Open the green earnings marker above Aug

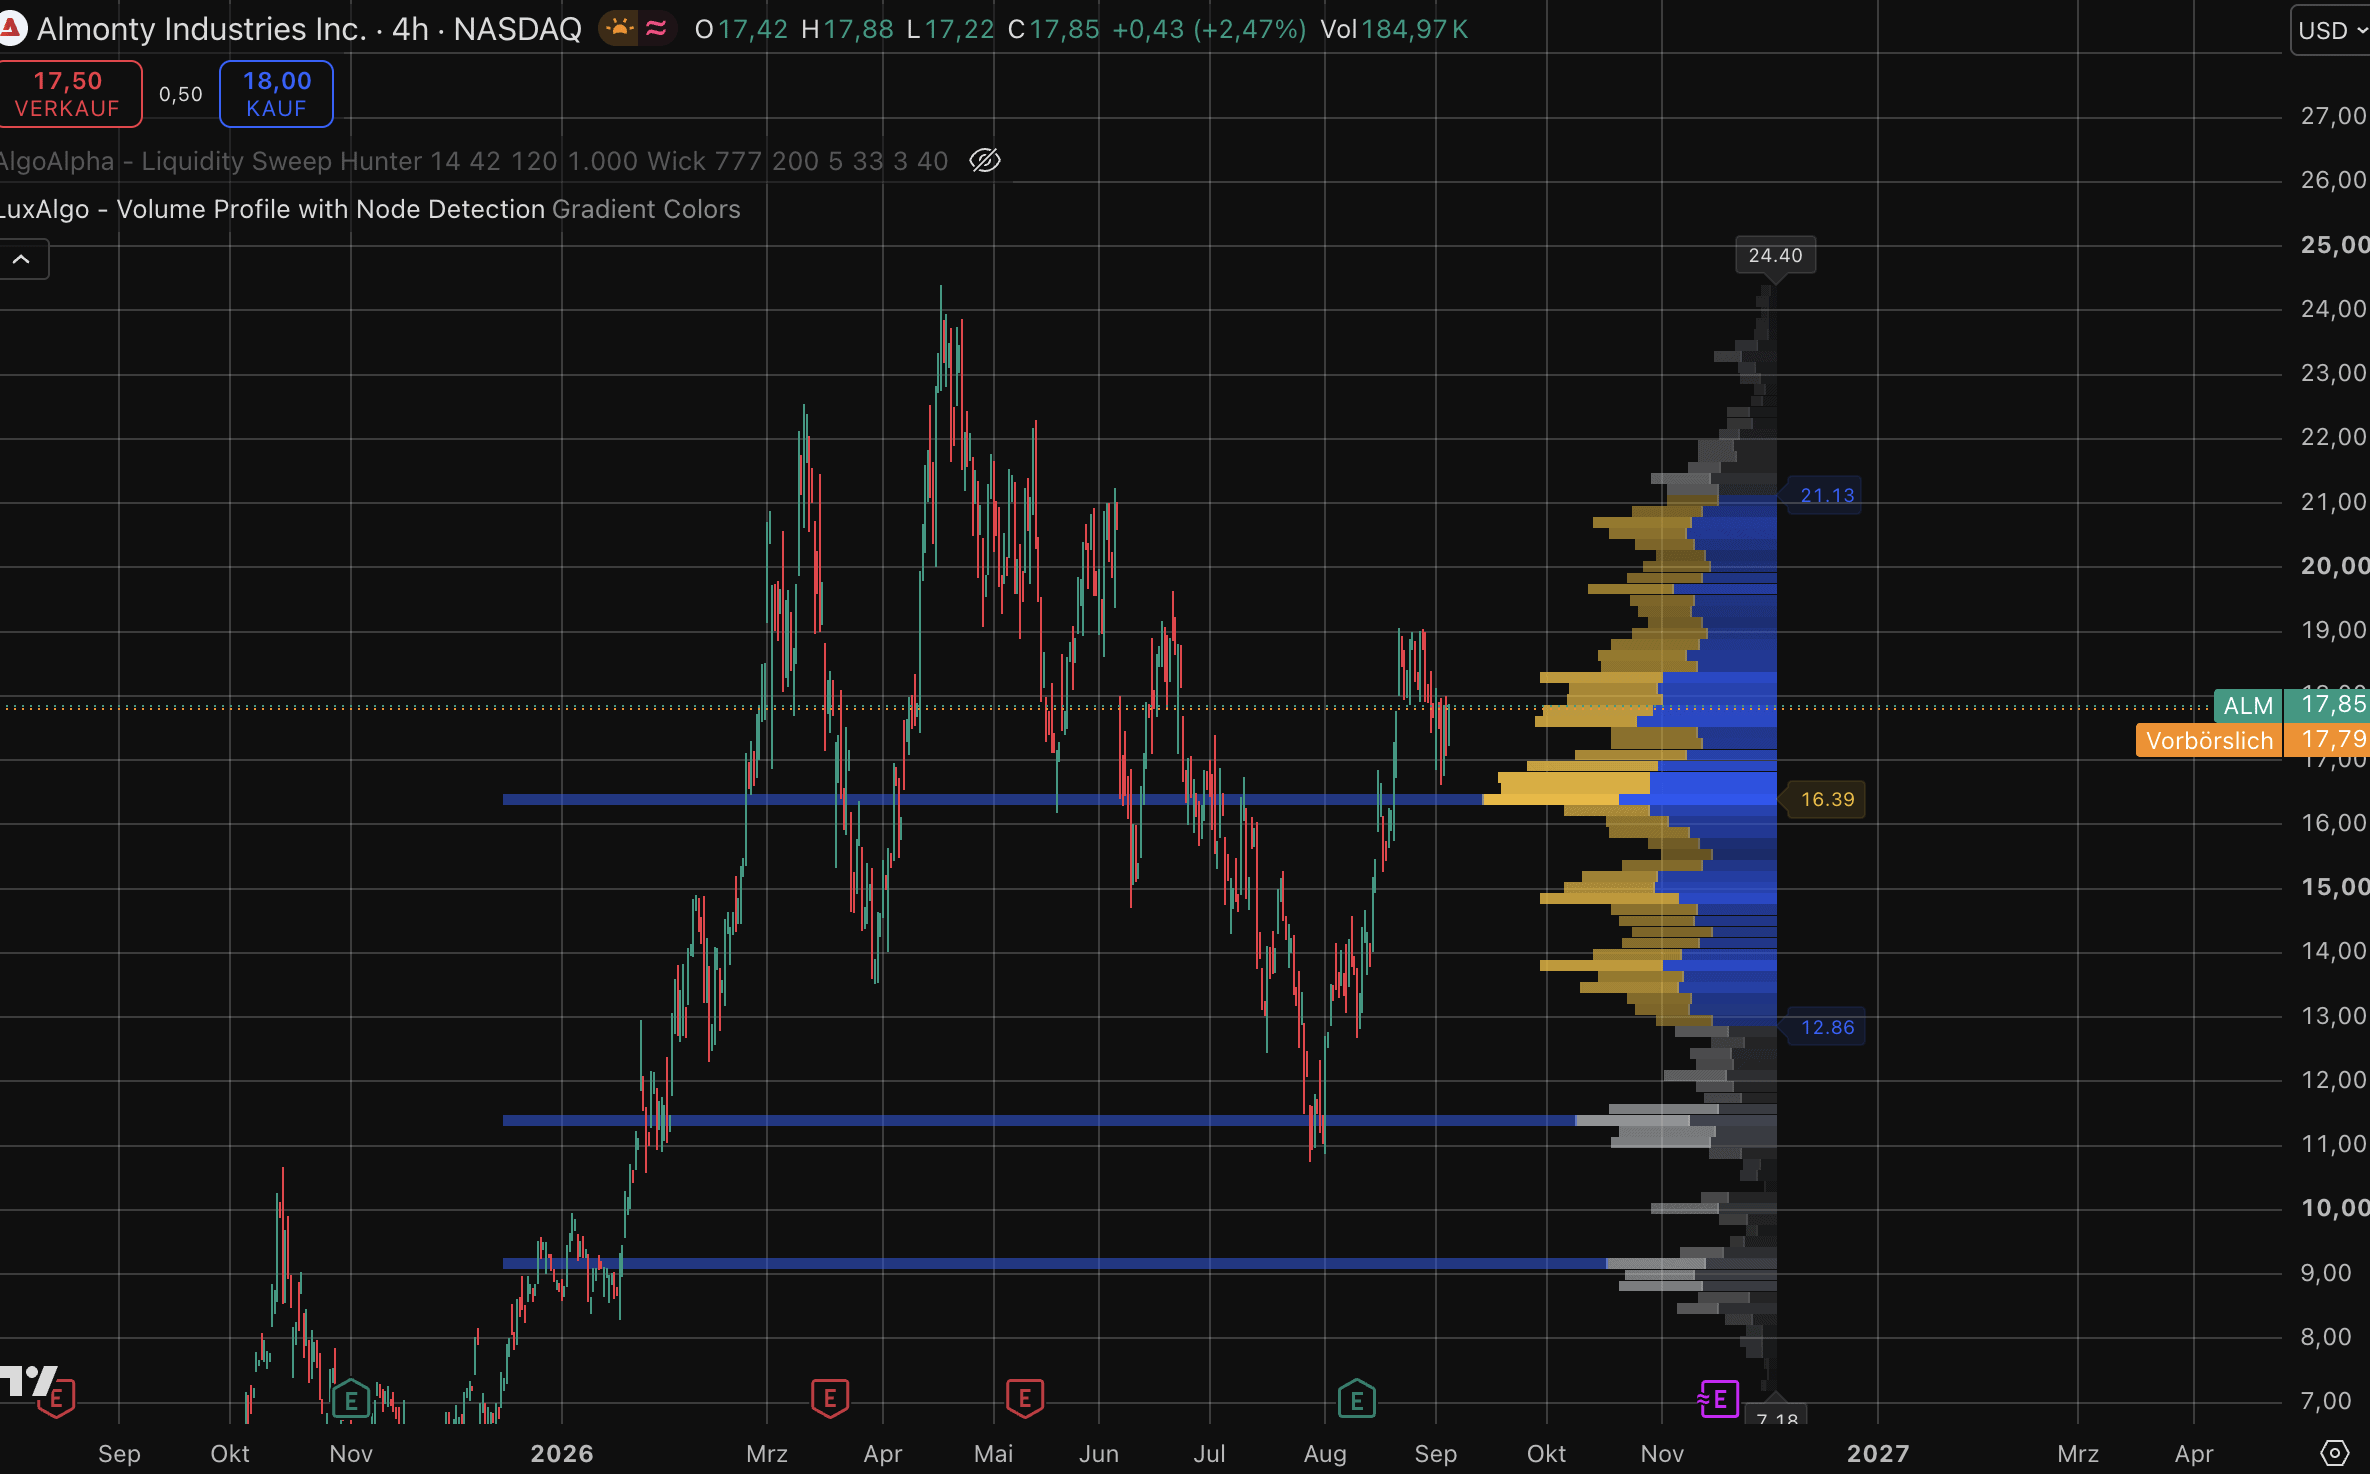click(1356, 1399)
